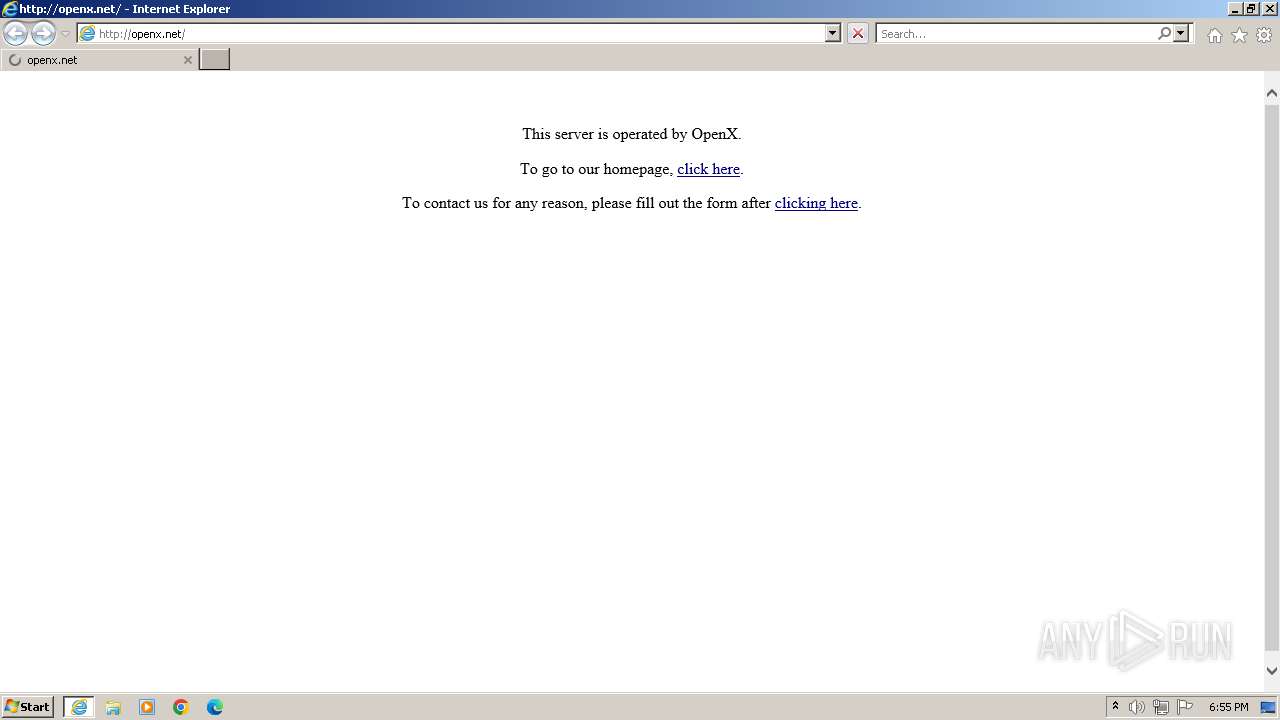Open the Action Center flag icon
Viewport: 1280px width, 720px height.
pyautogui.click(x=1185, y=707)
